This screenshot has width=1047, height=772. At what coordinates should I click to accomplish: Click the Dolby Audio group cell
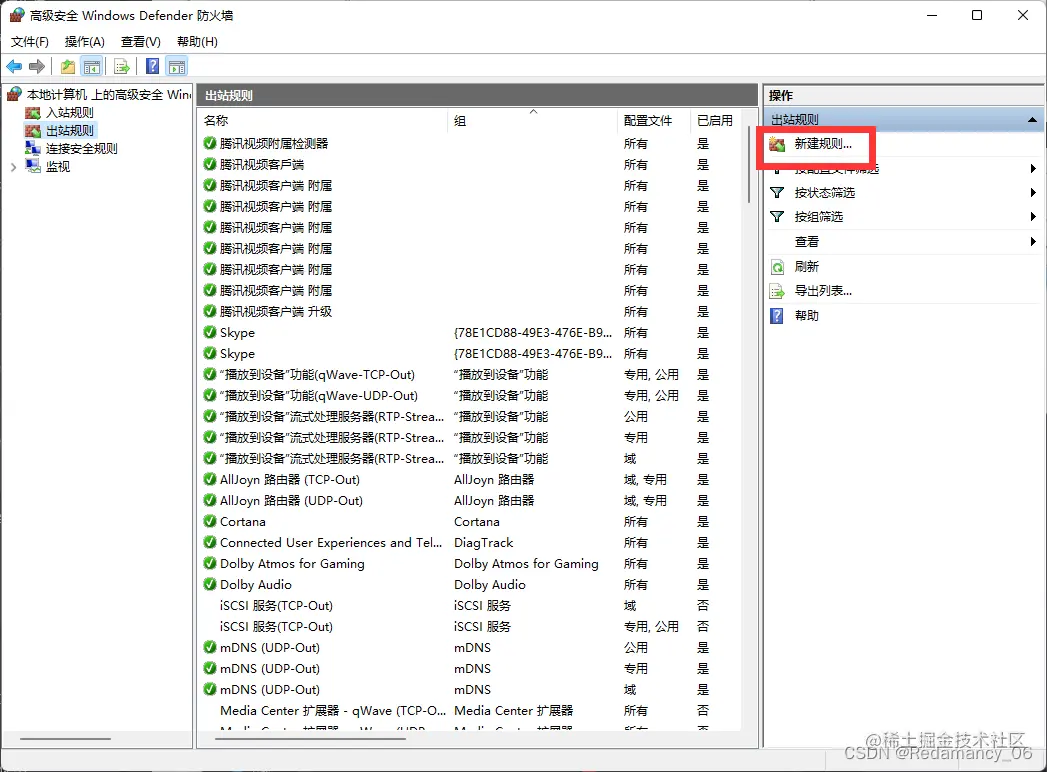coord(489,584)
